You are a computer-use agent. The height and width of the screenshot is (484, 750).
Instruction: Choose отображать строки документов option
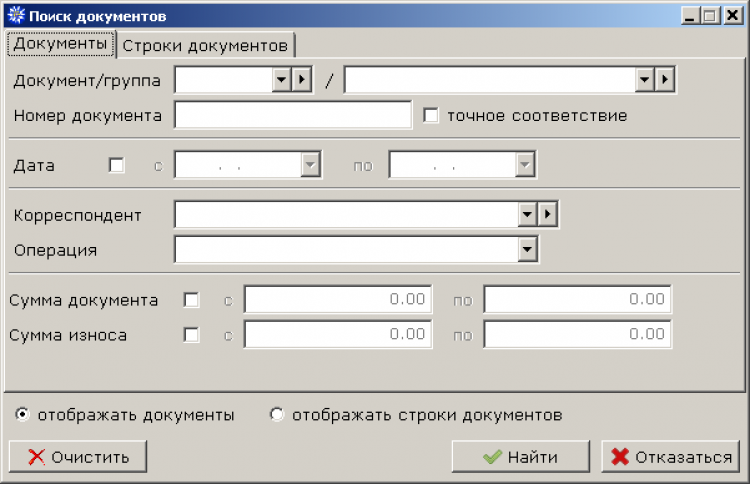click(x=277, y=414)
